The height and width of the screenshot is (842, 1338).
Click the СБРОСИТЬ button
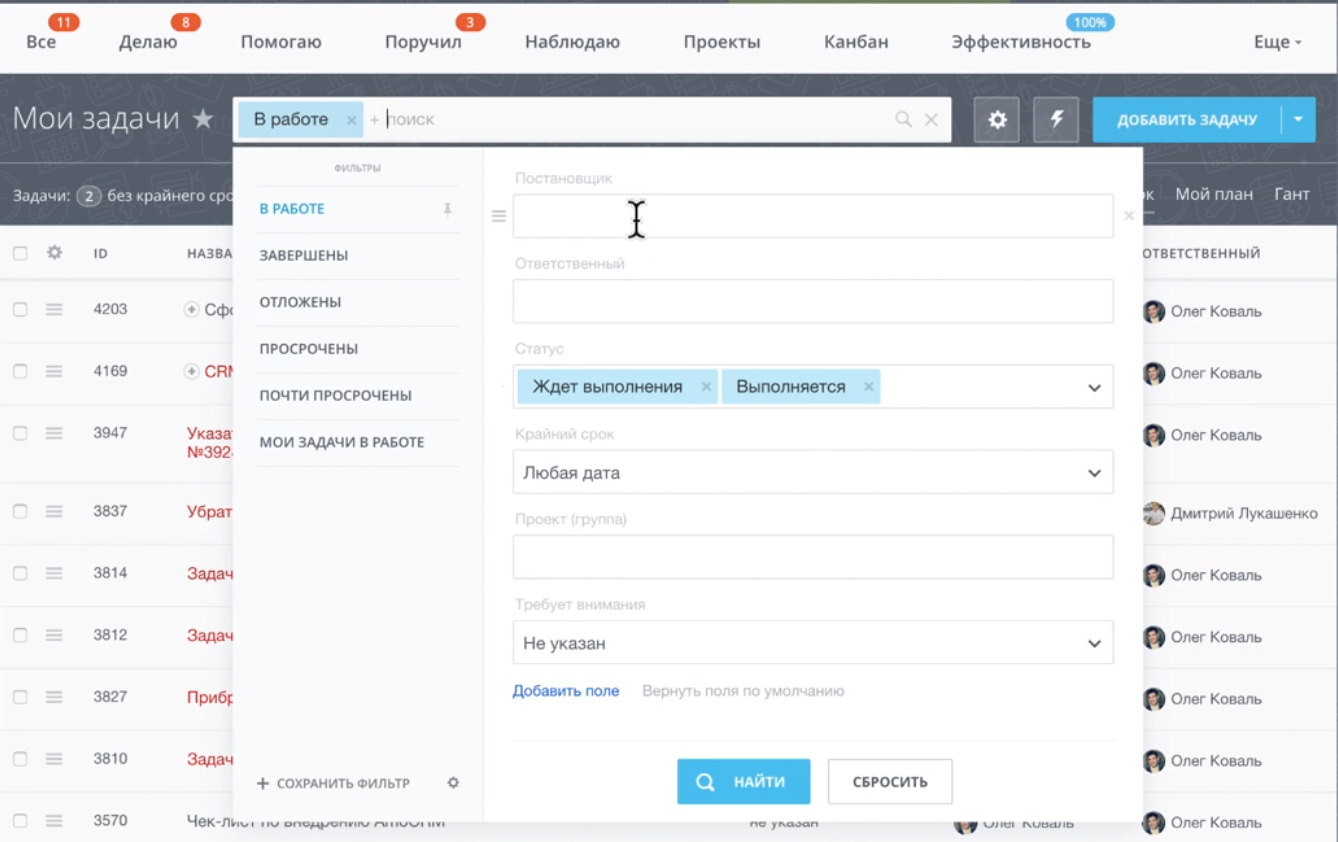(890, 782)
